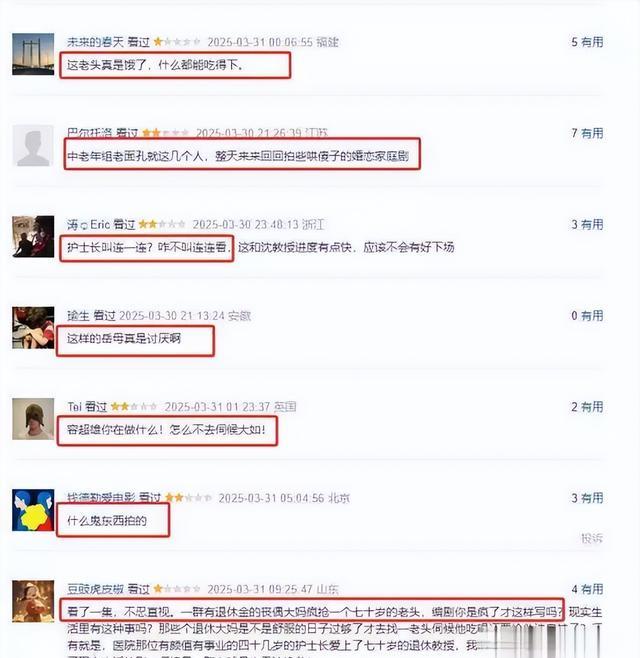Image resolution: width=640 pixels, height=658 pixels.
Task: Open username link 豆豉虎皮椒
Action: 95,589
